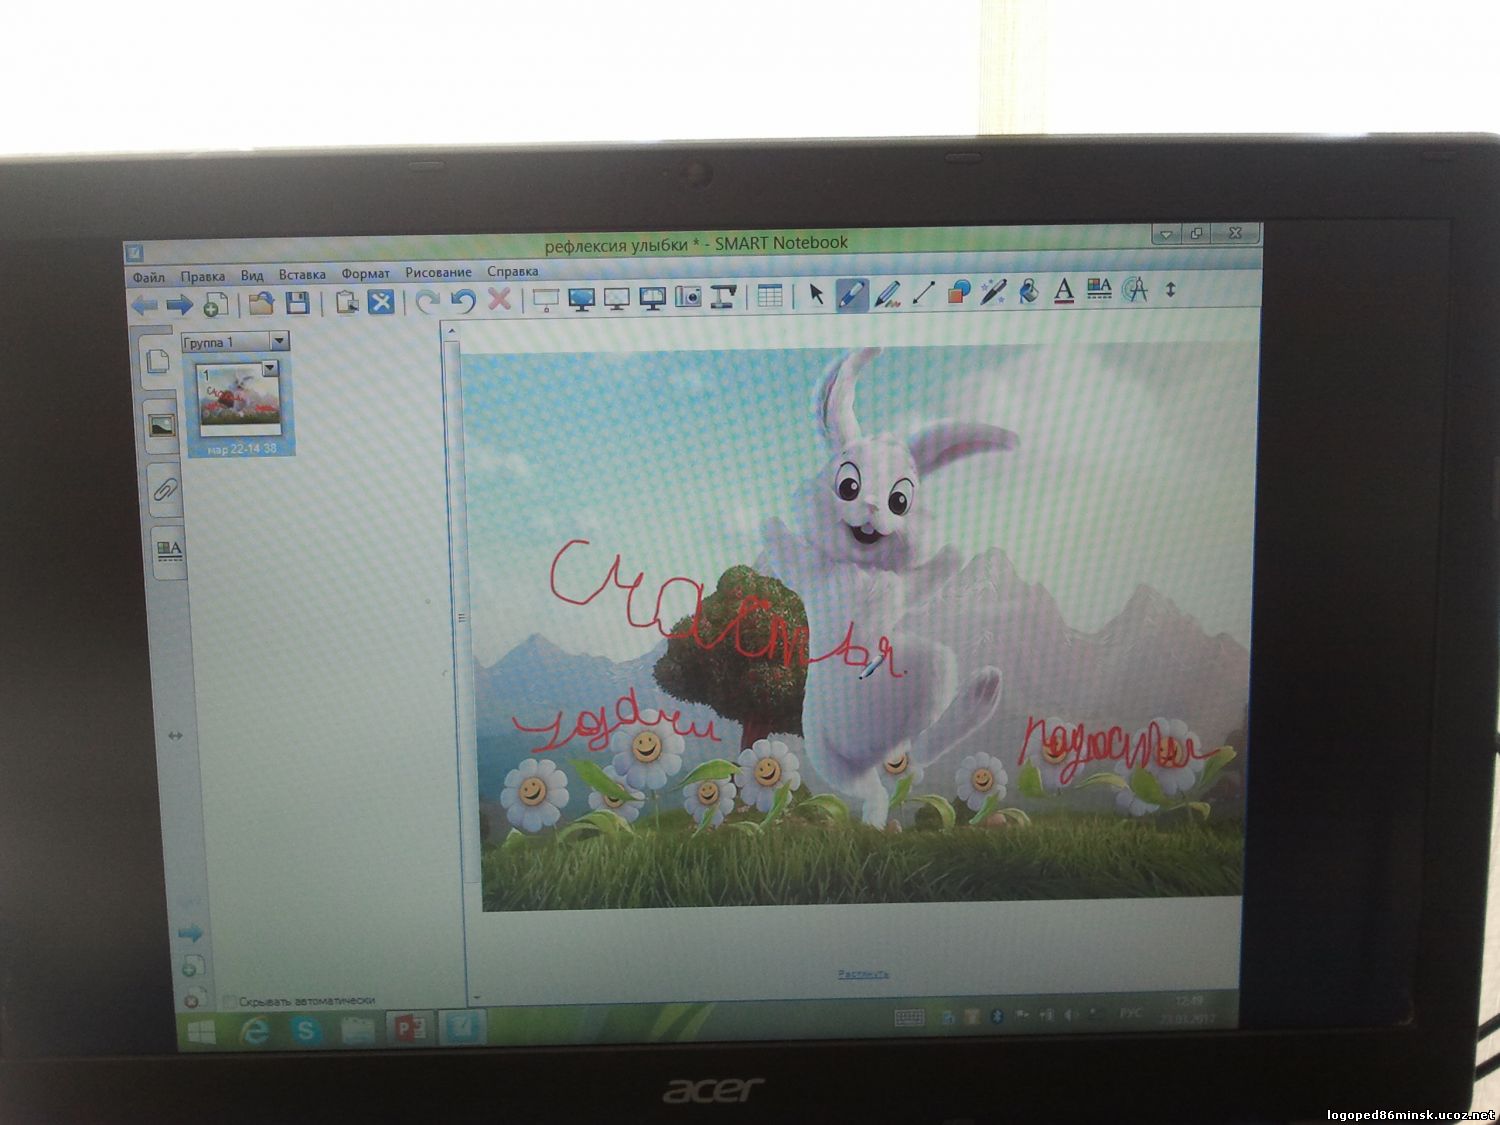Switch to the Gallery sidebar tab

(x=160, y=426)
